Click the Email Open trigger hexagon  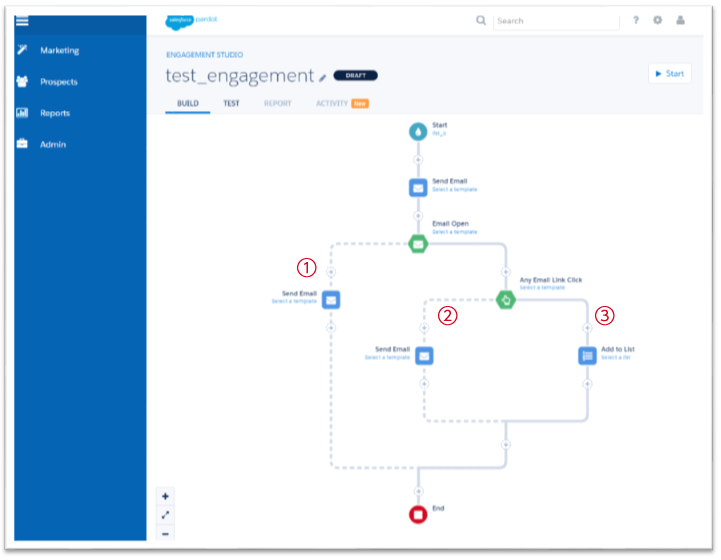click(x=417, y=243)
